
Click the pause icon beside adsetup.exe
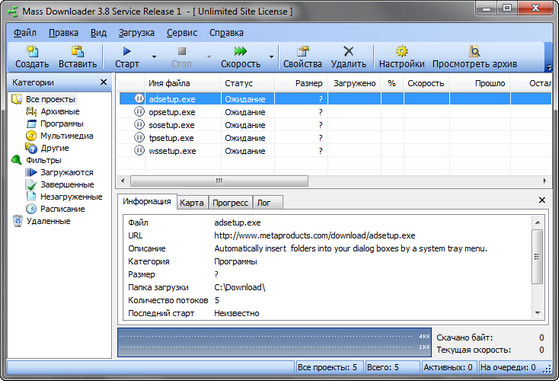tap(139, 99)
